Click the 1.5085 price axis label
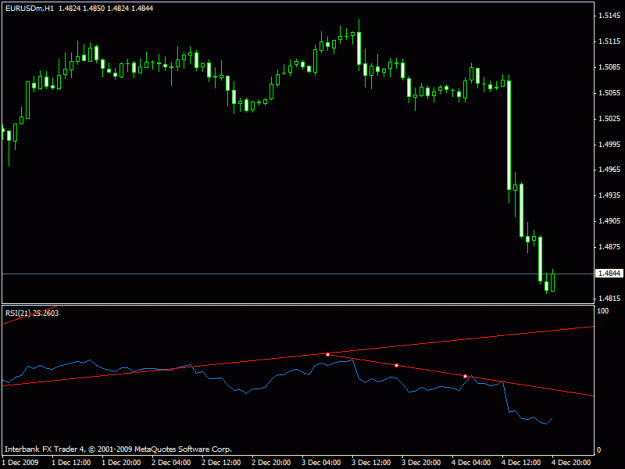Screen dimensions: 625x469 609,67
